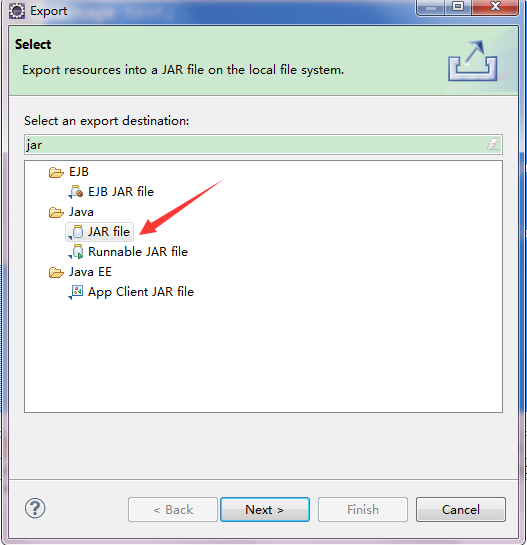The width and height of the screenshot is (527, 545).
Task: Click the Eclipse icon in the title bar
Action: tap(17, 10)
